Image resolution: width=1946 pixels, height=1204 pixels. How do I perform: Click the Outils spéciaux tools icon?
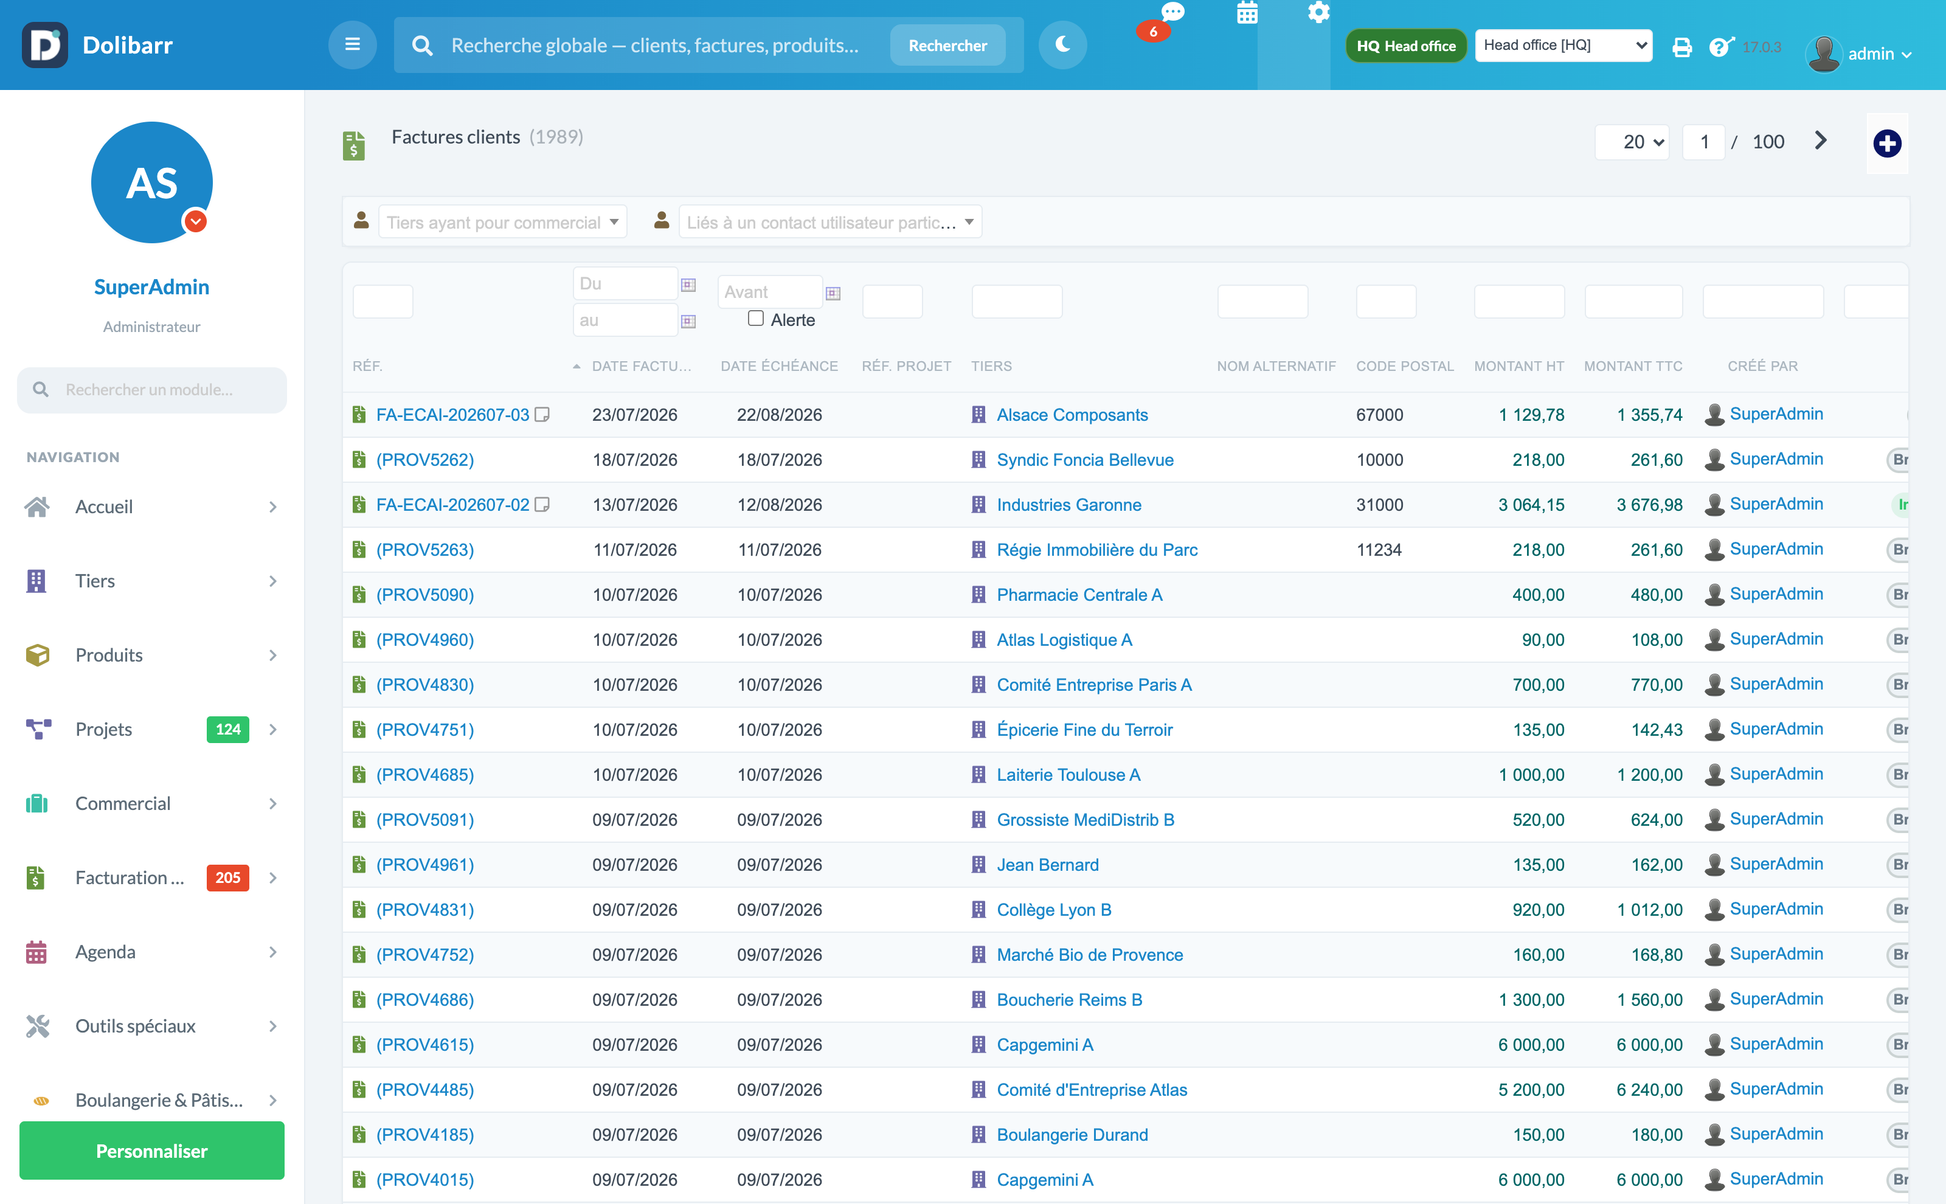(x=37, y=1026)
